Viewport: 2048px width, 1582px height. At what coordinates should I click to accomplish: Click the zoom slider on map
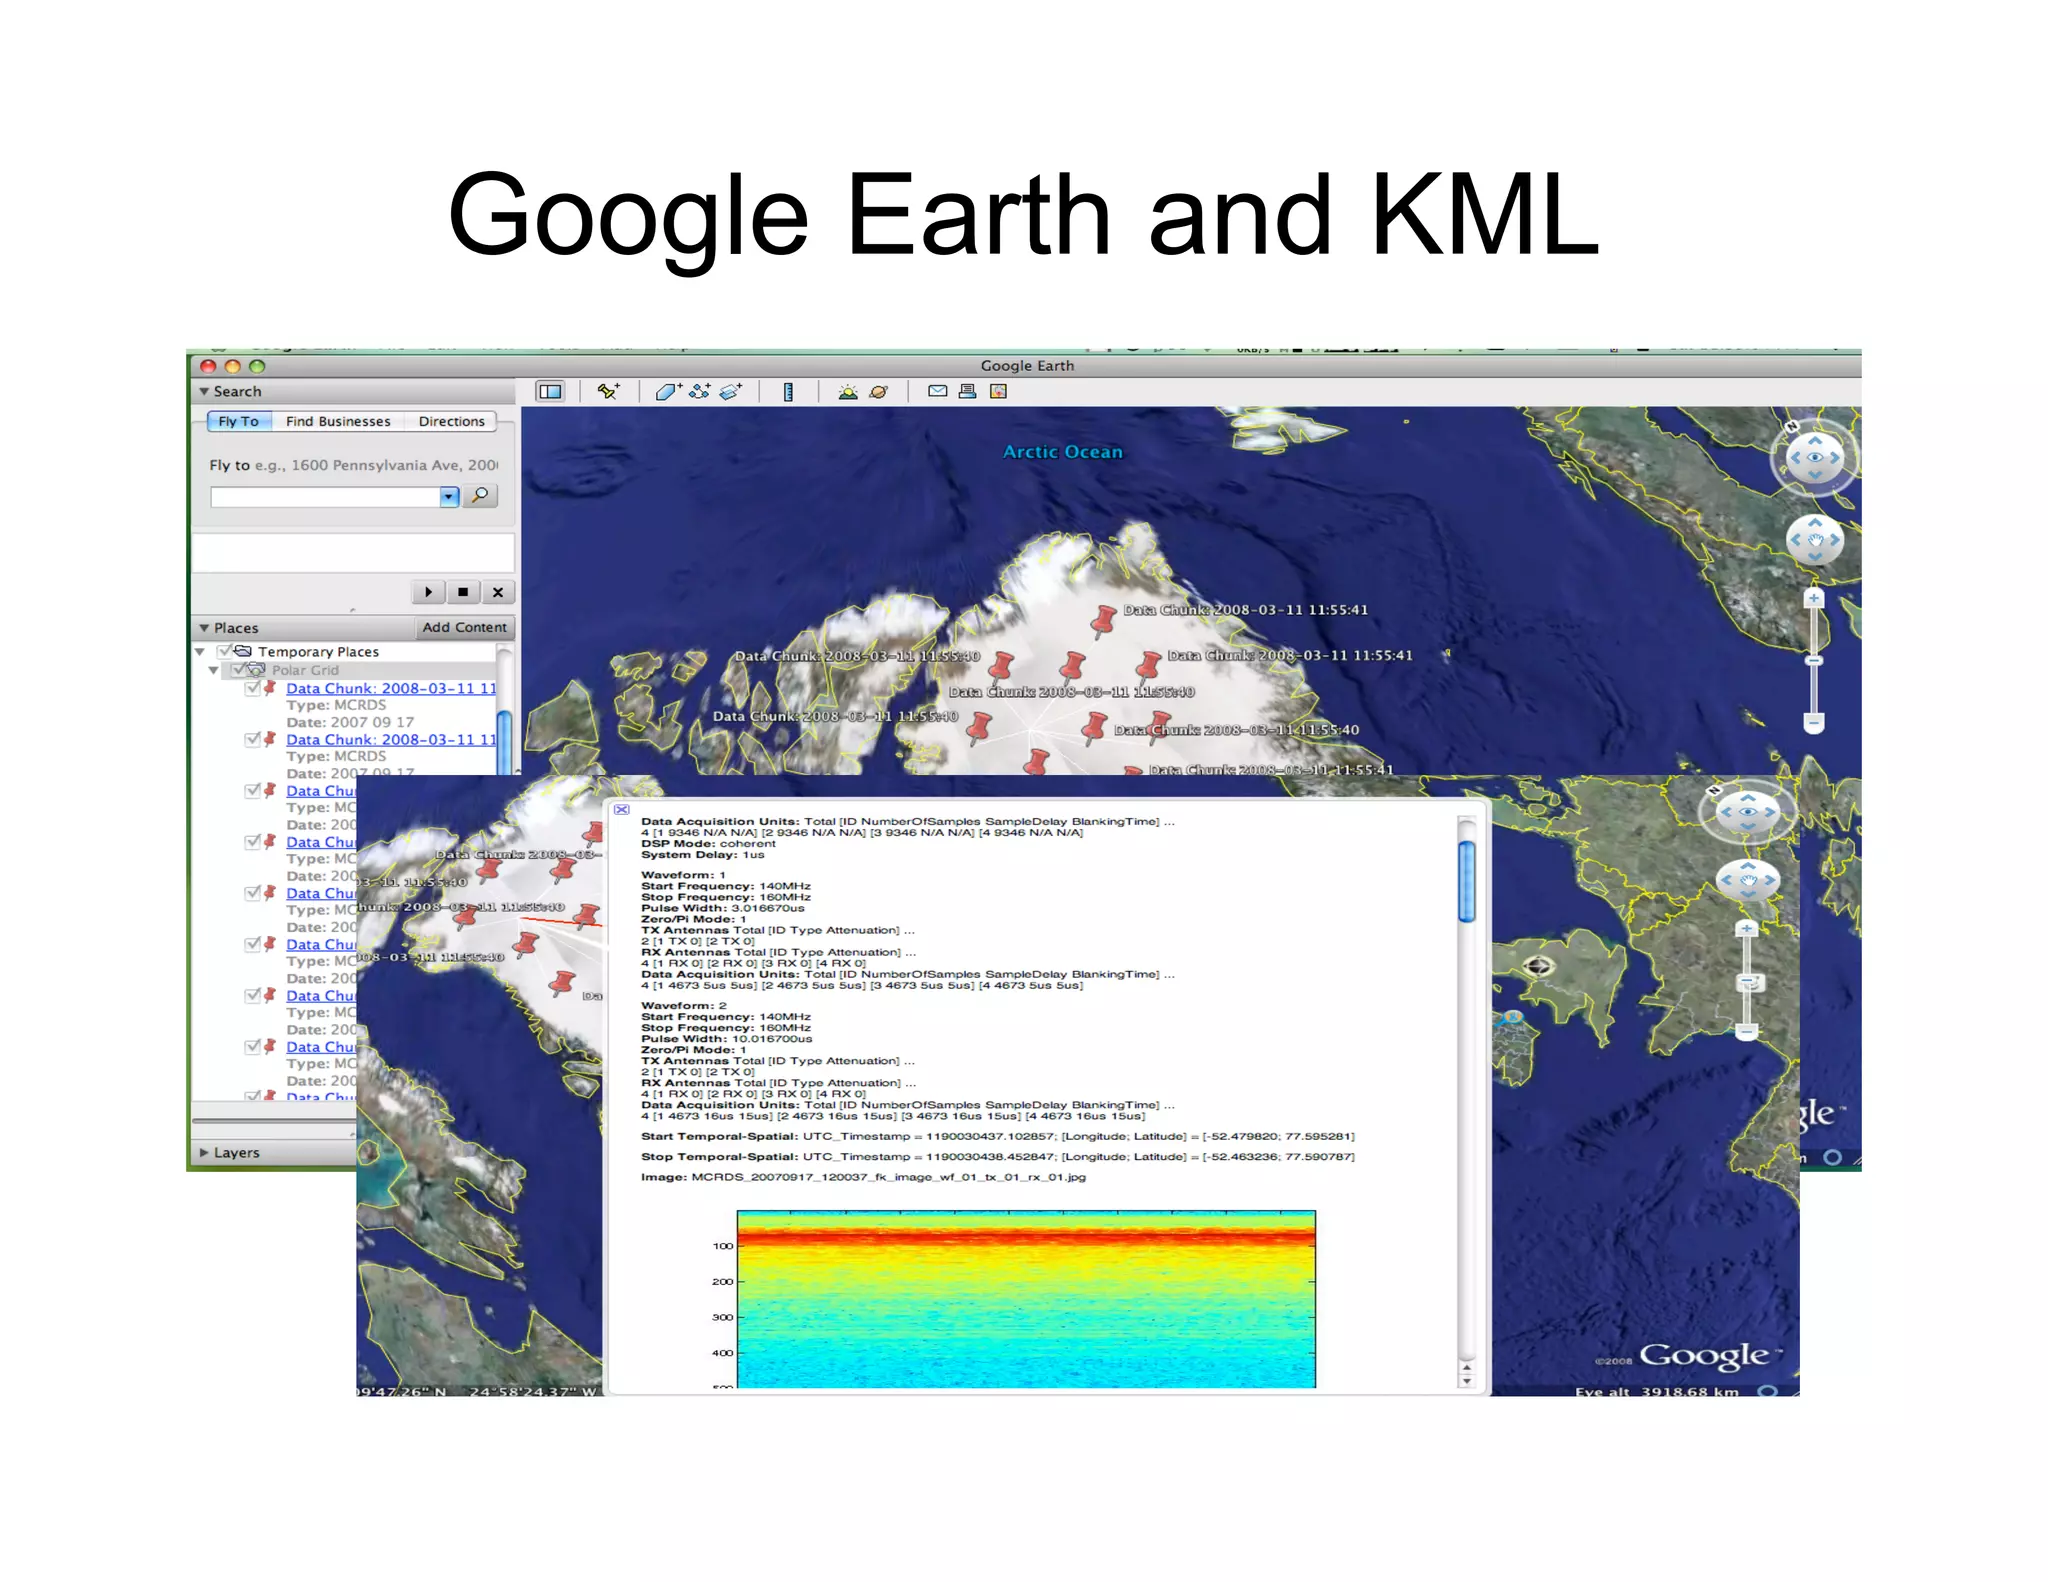(1813, 660)
